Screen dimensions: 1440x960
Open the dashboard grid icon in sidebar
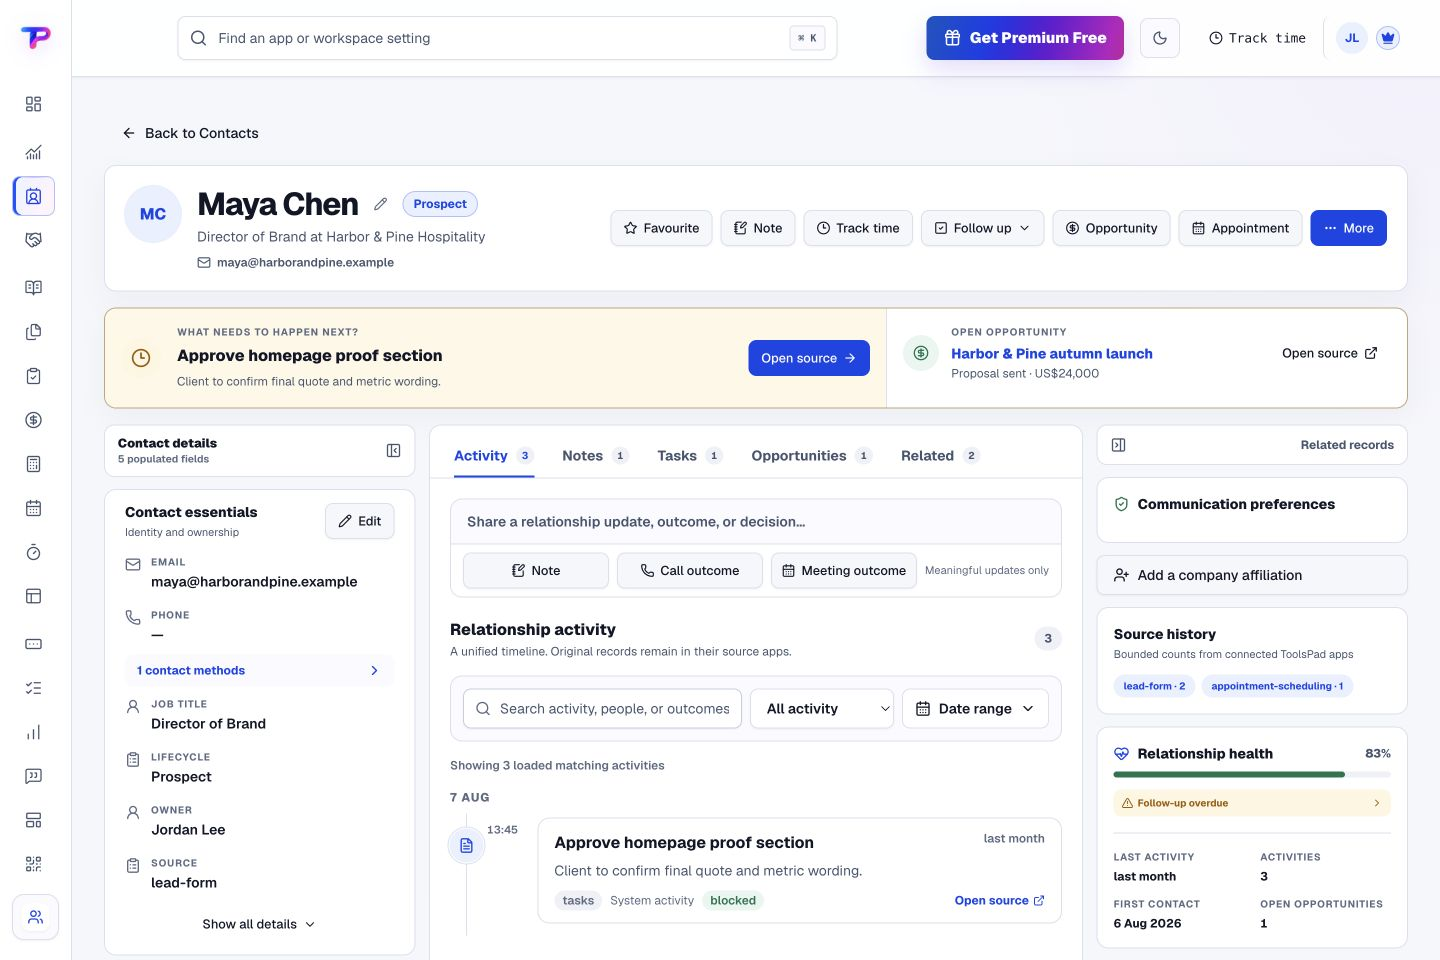[33, 104]
